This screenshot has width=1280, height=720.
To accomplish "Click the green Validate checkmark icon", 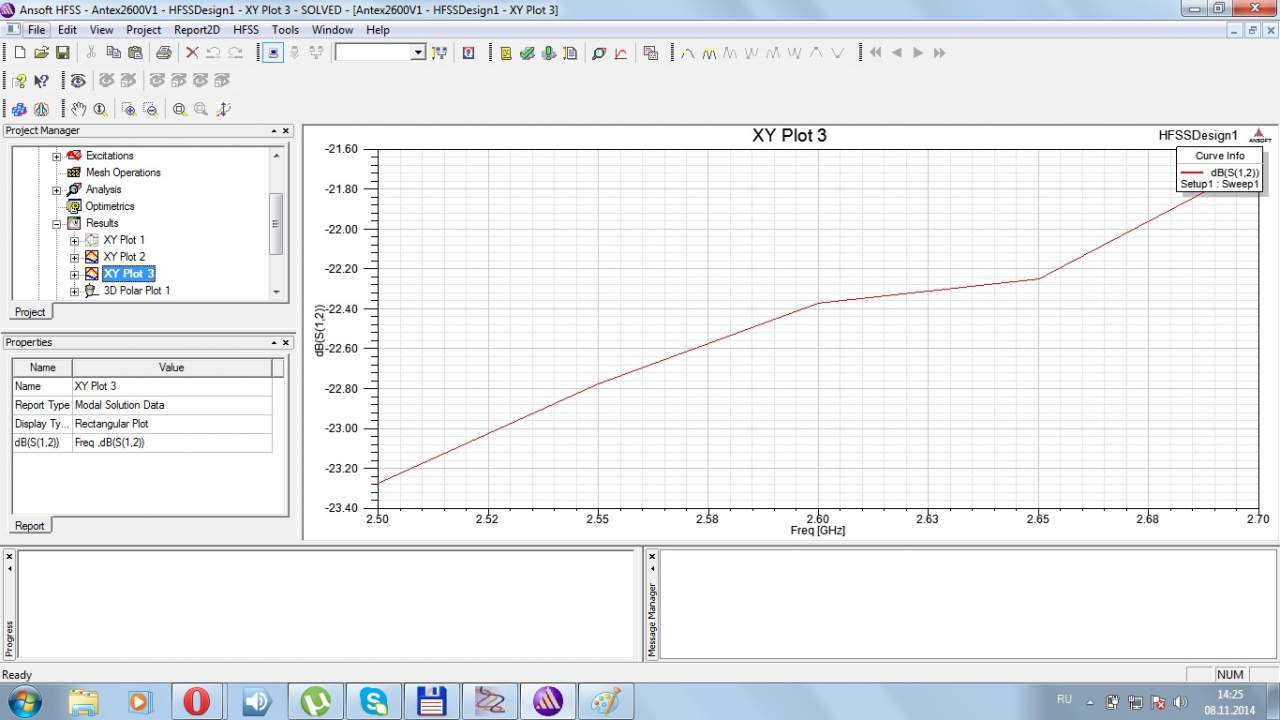I will [x=527, y=53].
